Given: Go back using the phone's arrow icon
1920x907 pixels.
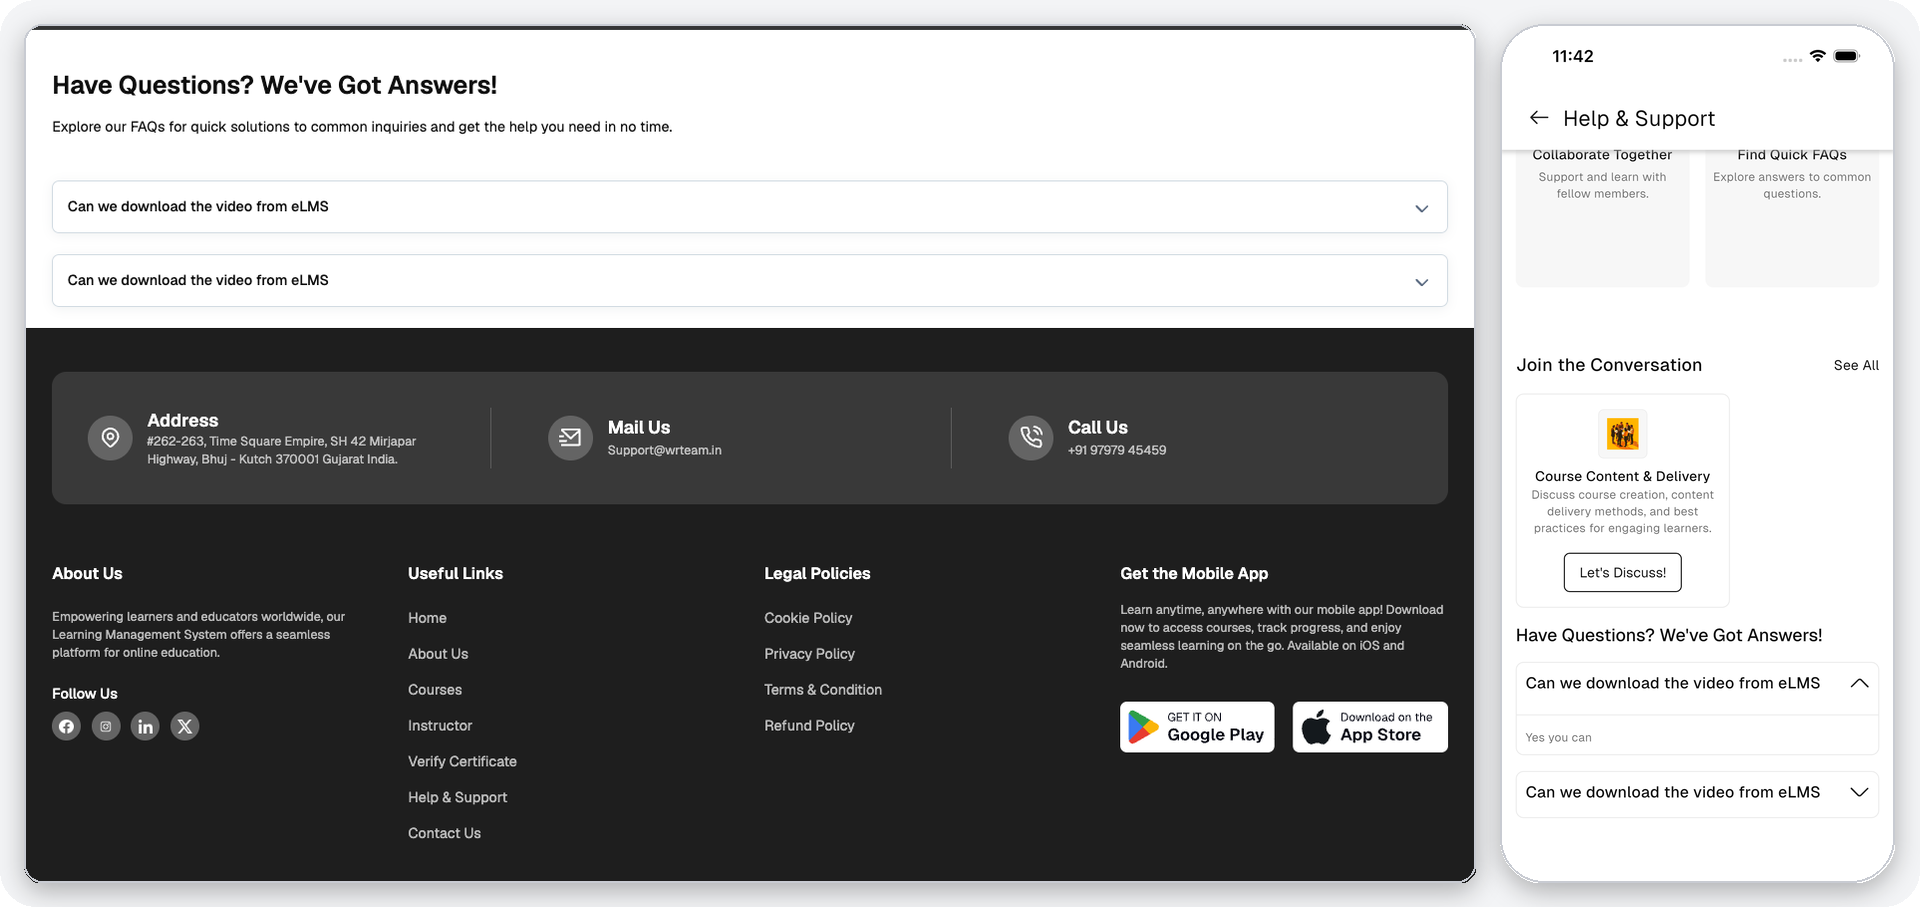Looking at the screenshot, I should click(x=1539, y=118).
